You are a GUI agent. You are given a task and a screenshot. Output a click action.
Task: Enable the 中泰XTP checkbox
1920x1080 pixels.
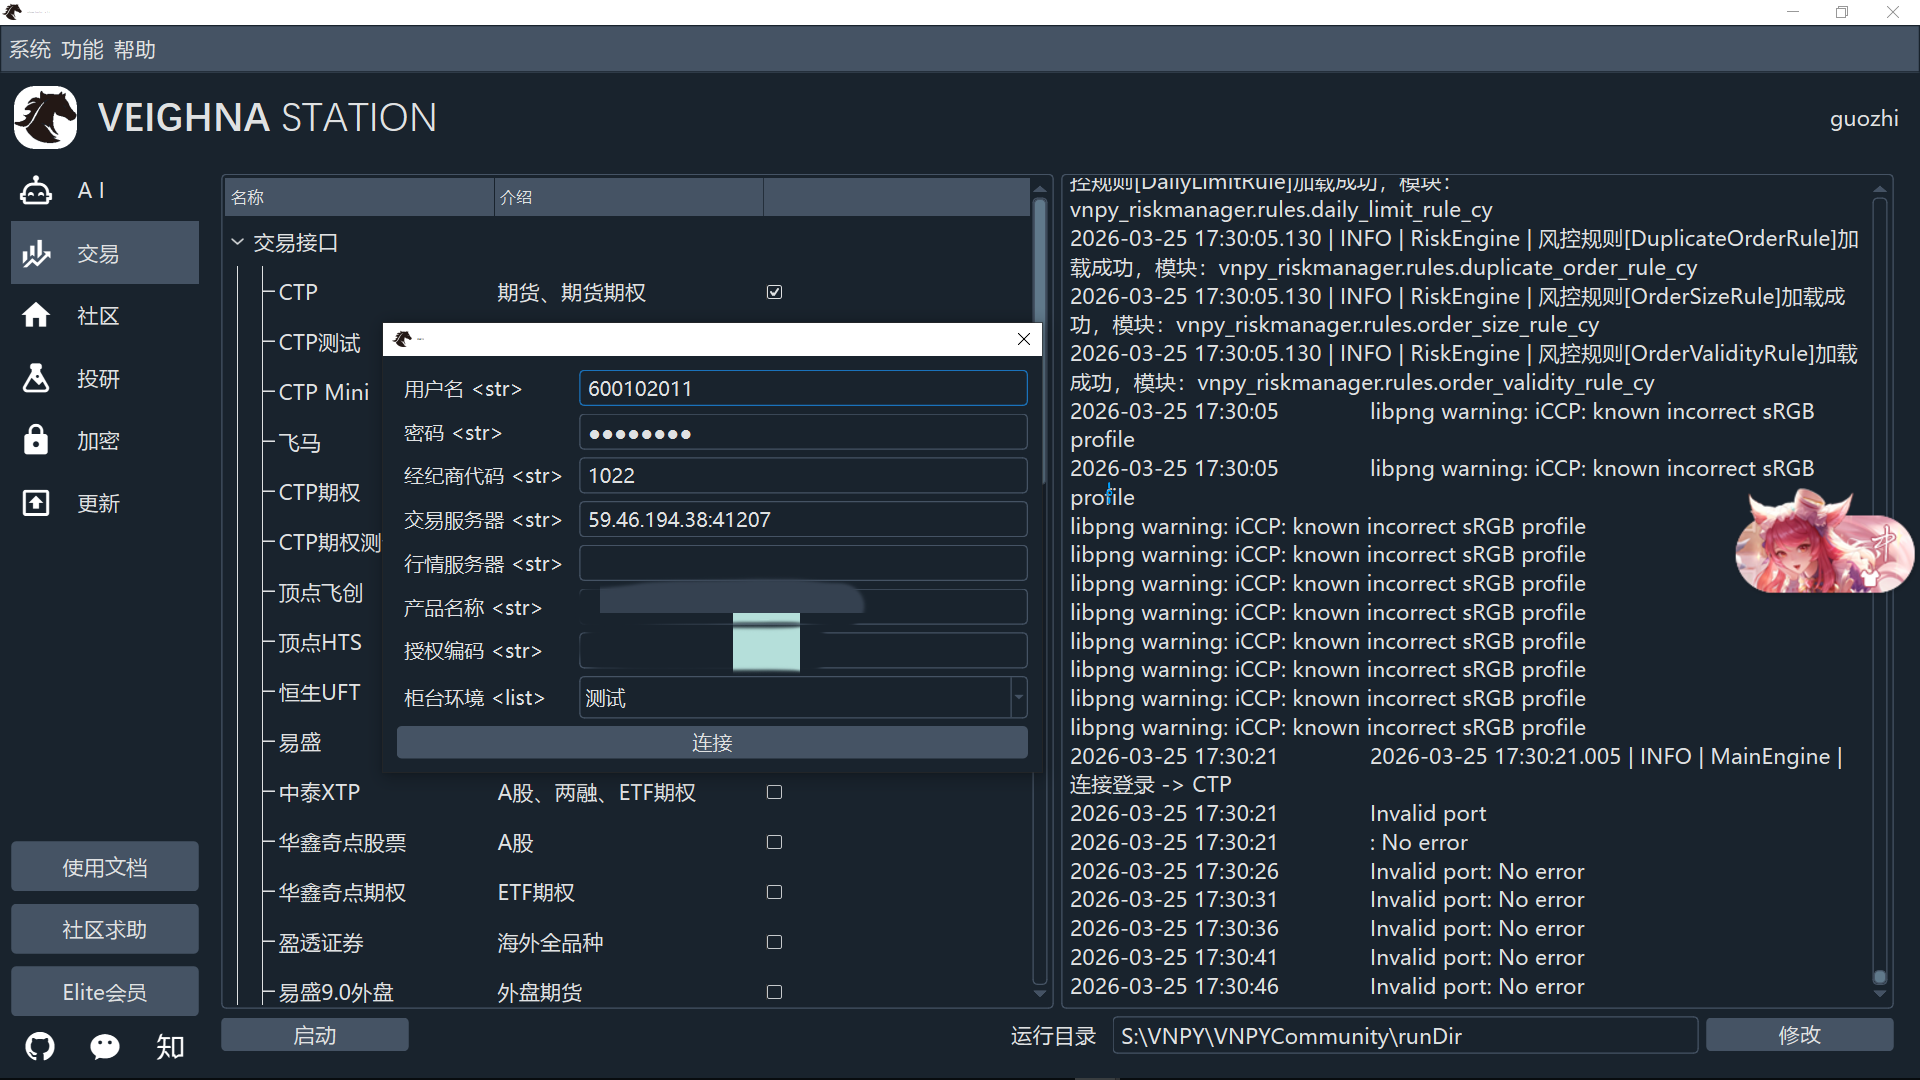coord(774,792)
